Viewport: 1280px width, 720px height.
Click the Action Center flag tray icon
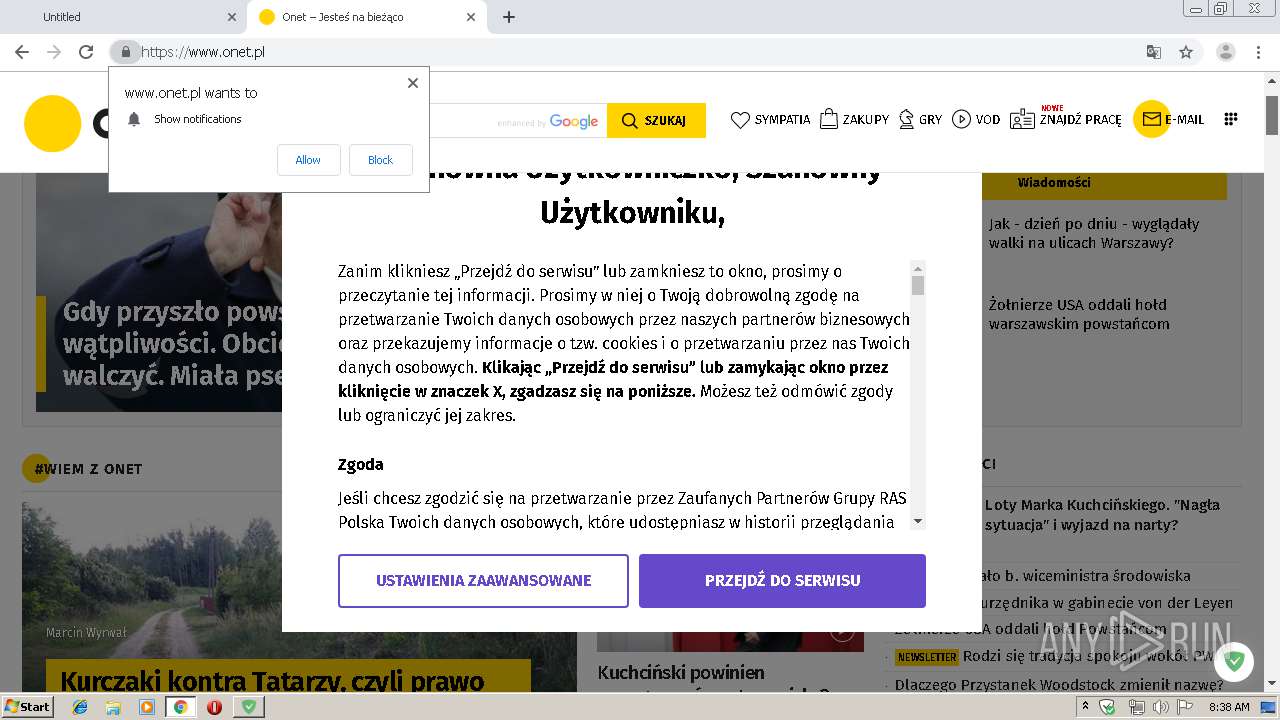tap(1184, 707)
